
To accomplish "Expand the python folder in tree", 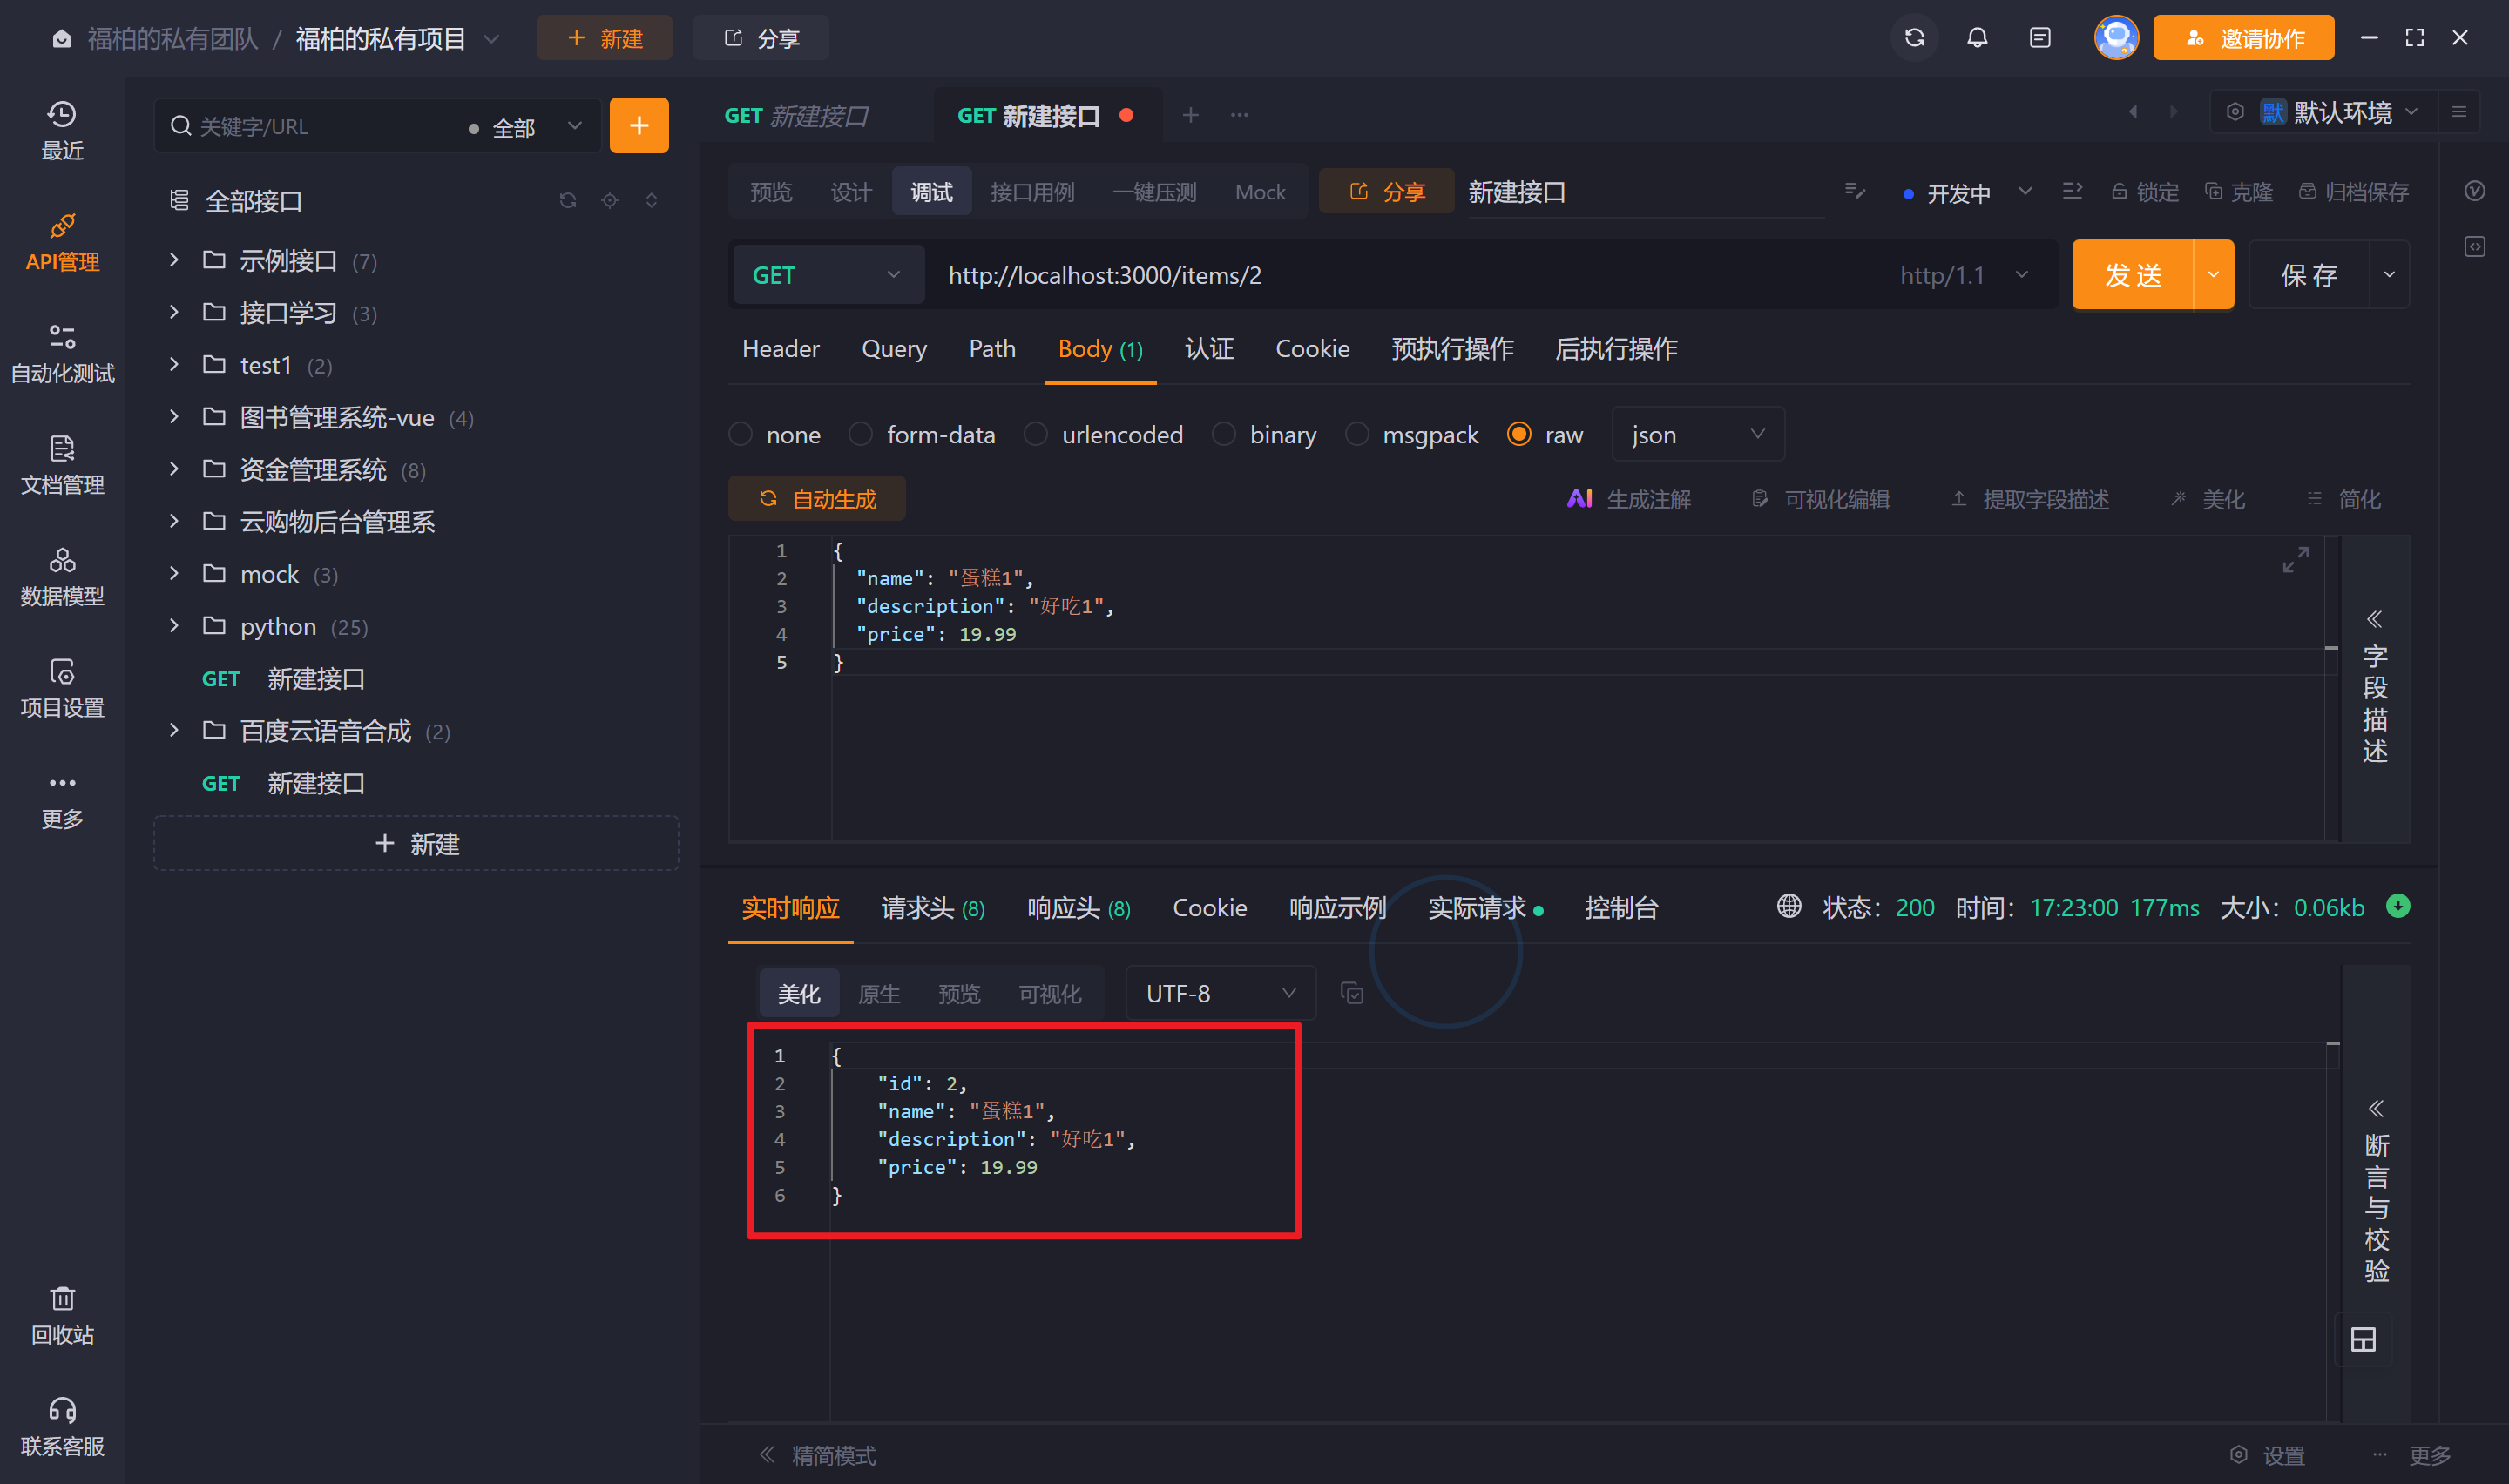I will 175,626.
